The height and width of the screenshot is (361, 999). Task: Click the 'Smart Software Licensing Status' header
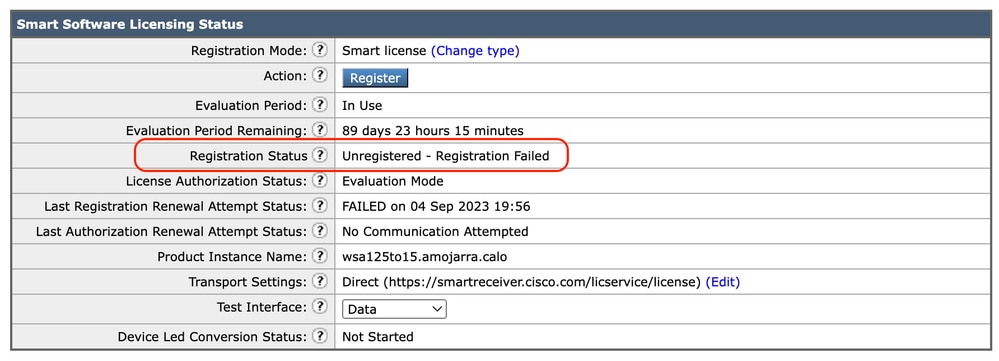click(129, 25)
